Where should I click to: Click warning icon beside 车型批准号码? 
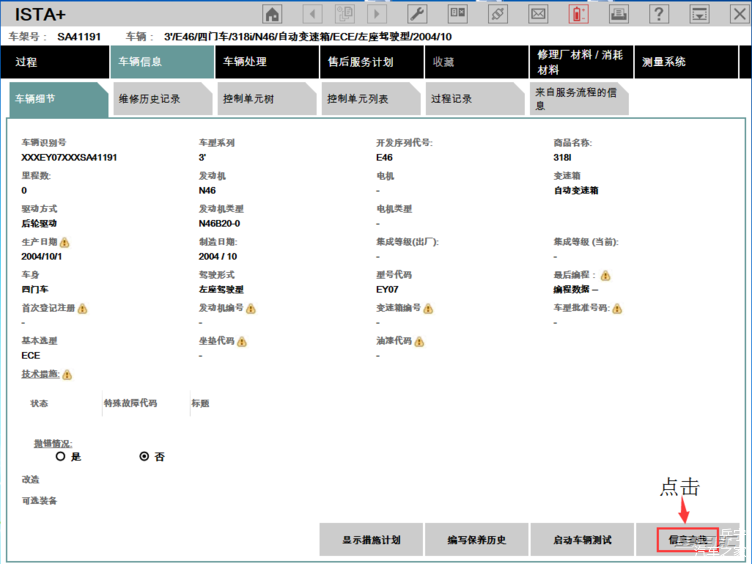pos(617,308)
